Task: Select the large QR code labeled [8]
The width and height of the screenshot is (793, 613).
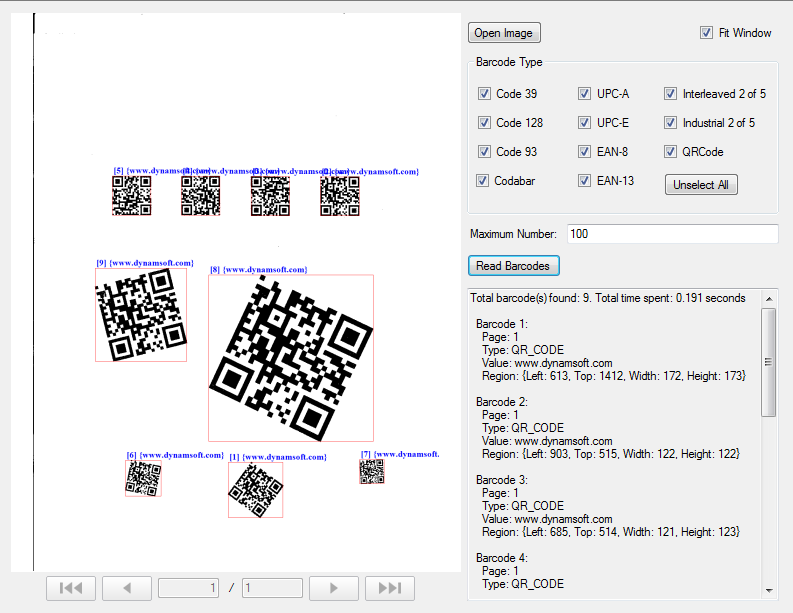Action: (x=291, y=358)
